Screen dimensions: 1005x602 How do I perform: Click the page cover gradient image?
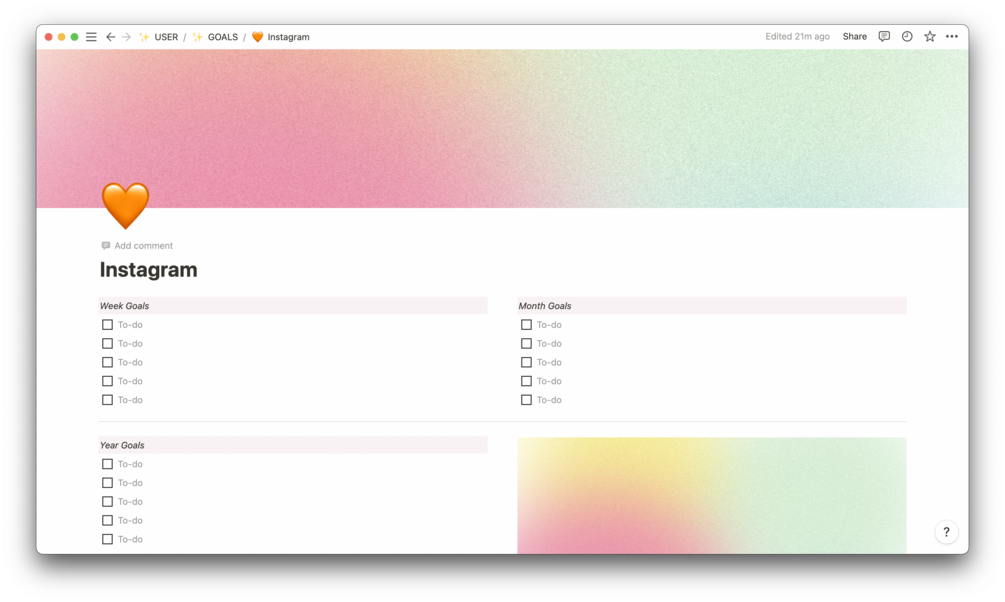(x=502, y=128)
